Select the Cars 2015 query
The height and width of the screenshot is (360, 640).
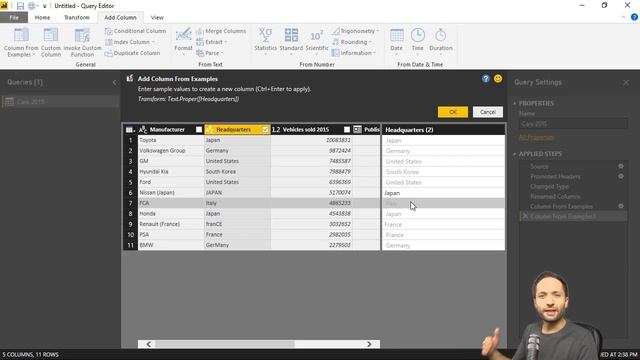point(60,102)
